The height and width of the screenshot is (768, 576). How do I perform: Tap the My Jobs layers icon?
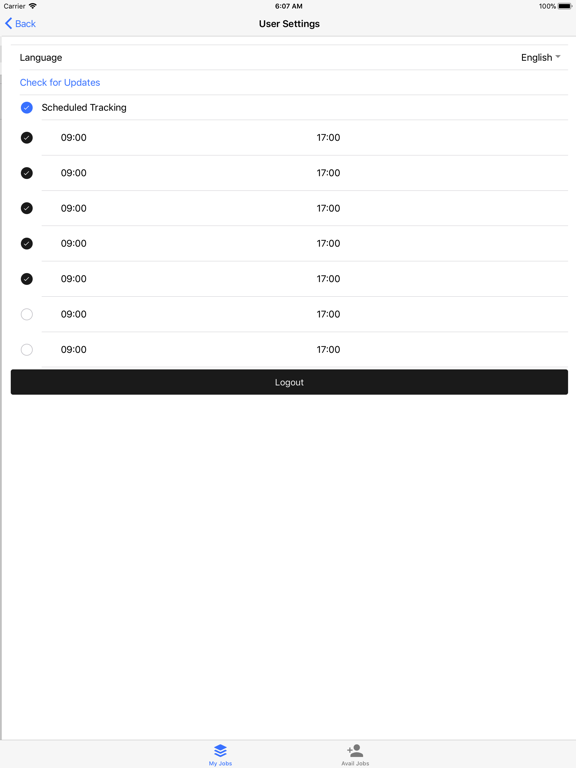tap(220, 750)
